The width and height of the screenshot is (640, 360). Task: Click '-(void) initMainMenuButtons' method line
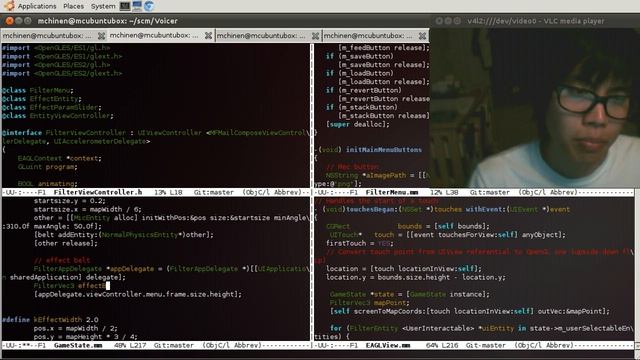(368, 150)
